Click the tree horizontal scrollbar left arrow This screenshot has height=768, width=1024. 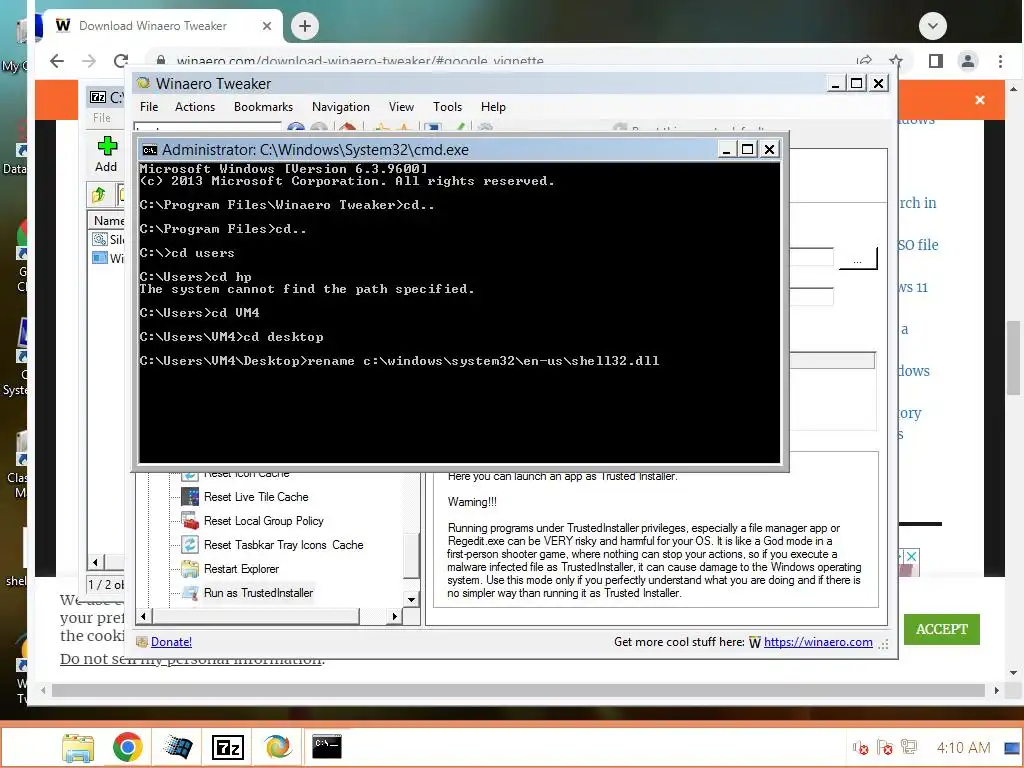(143, 616)
